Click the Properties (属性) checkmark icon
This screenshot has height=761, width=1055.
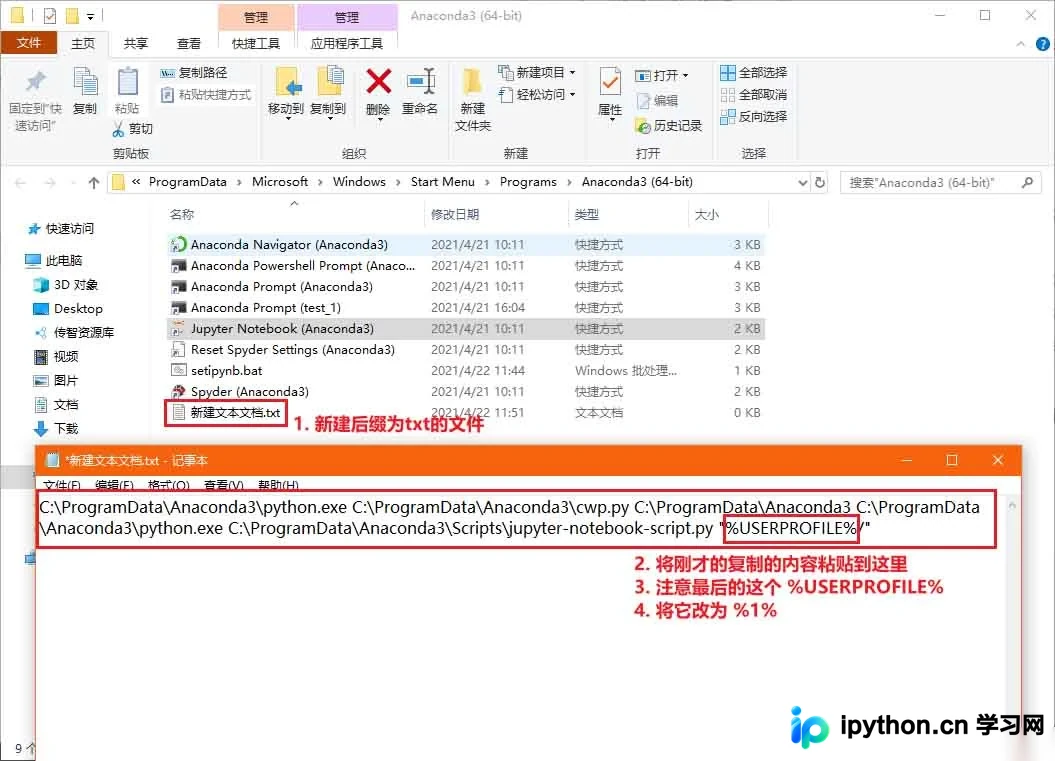point(610,83)
